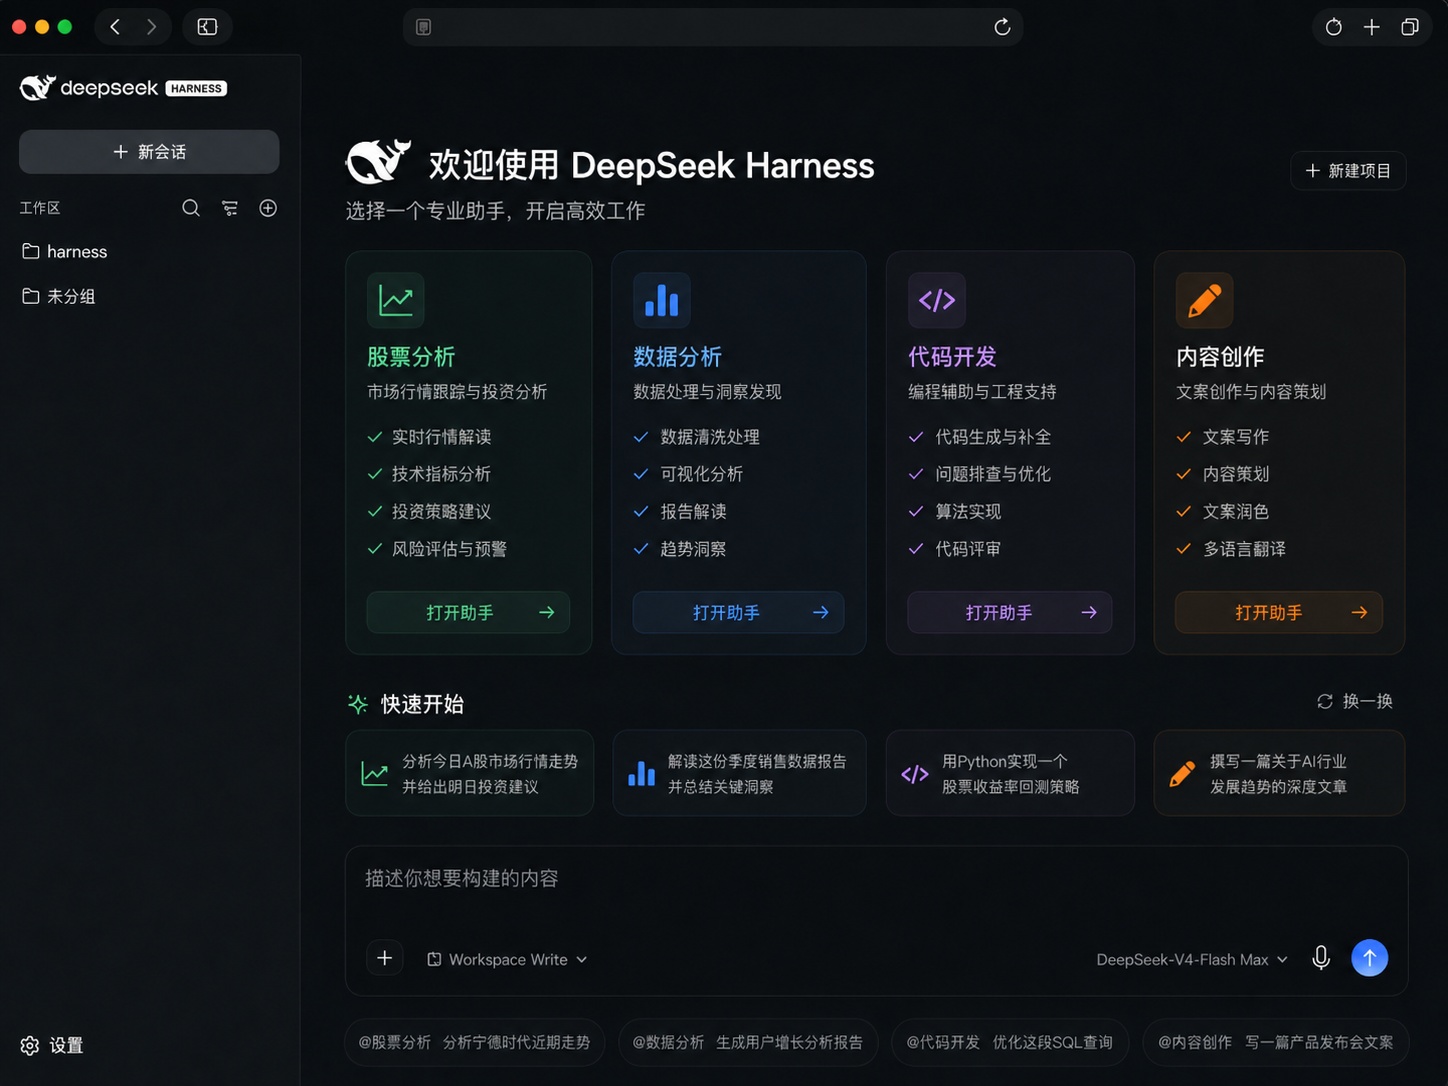Click the stock analysis chart icon on card
1448x1086 pixels.
[x=396, y=300]
